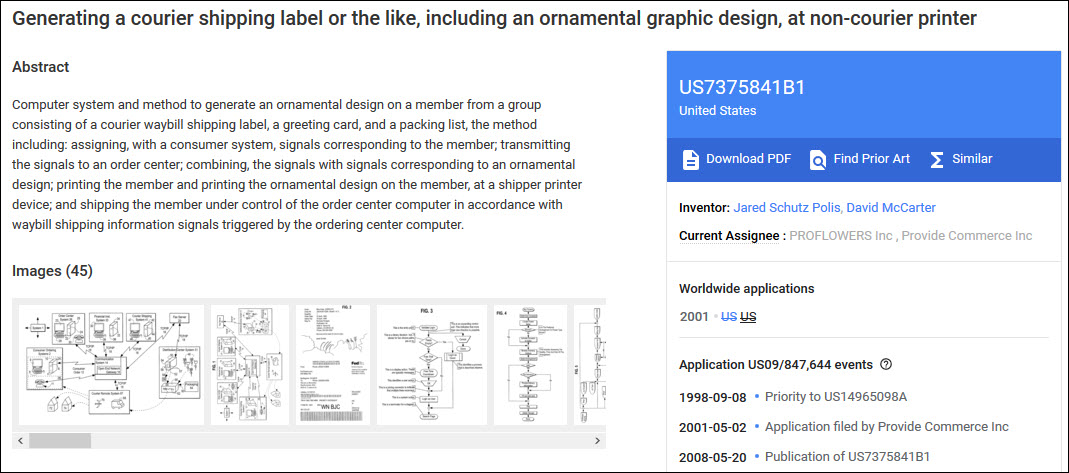Open Find Prior Art
The height and width of the screenshot is (473, 1069).
[x=871, y=159]
